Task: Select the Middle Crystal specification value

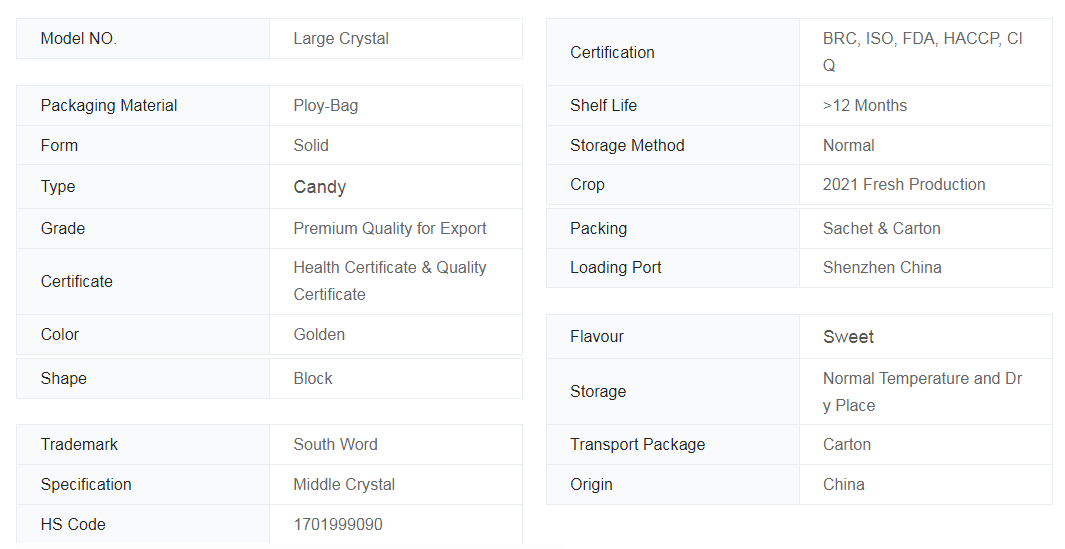Action: click(344, 484)
